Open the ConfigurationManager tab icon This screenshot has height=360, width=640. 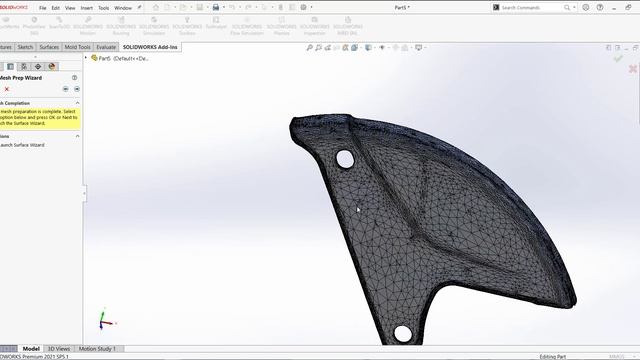[x=24, y=67]
